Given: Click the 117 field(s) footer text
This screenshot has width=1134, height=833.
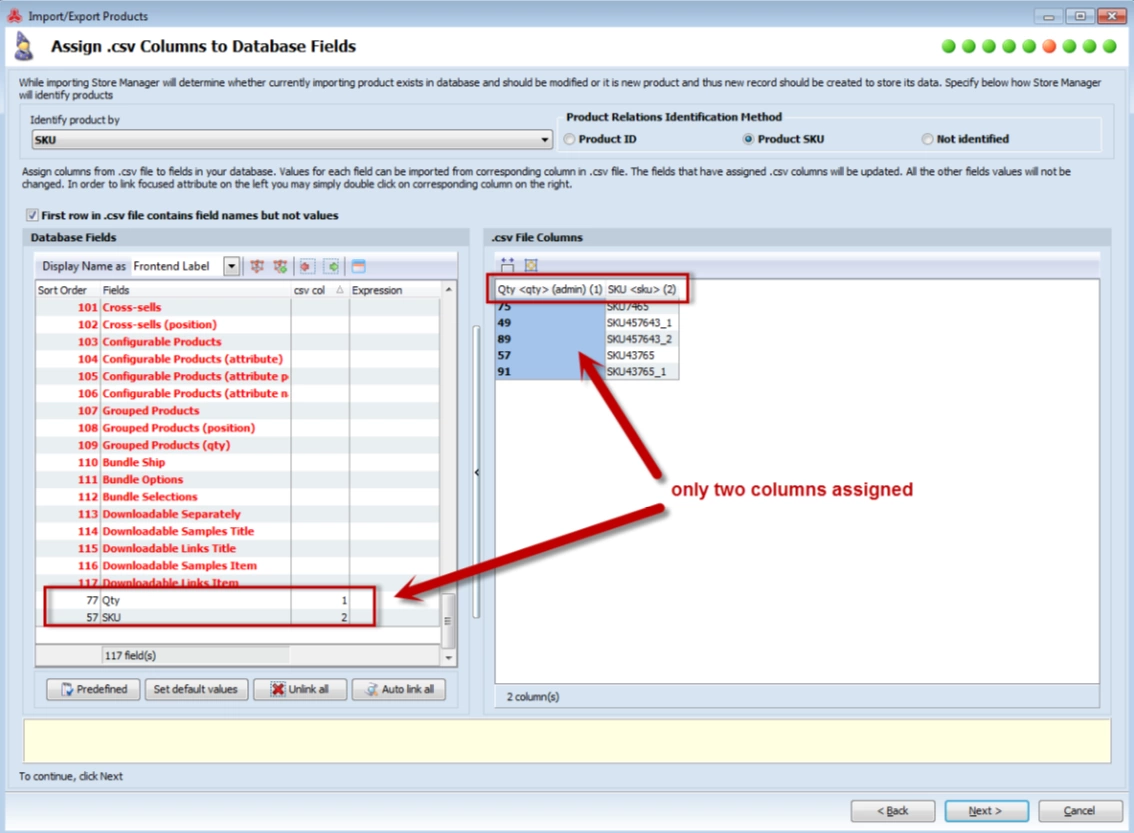Looking at the screenshot, I should pyautogui.click(x=130, y=656).
